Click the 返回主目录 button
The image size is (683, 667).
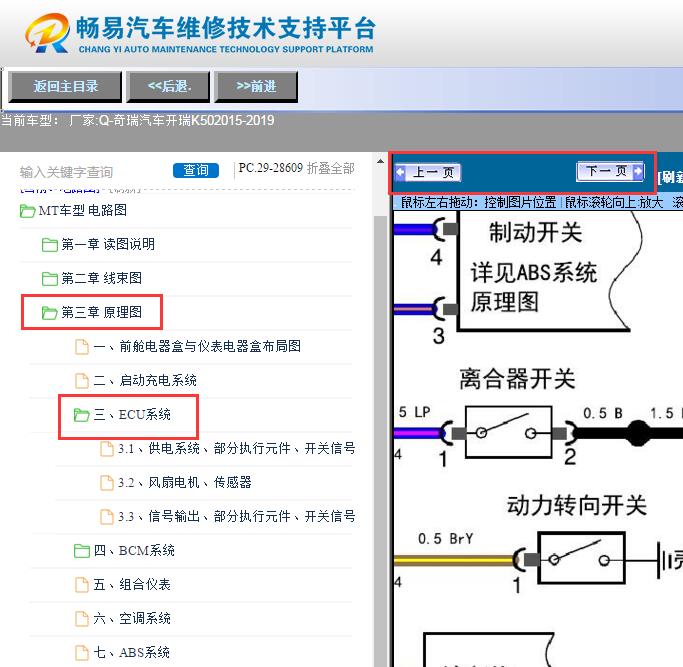[65, 86]
